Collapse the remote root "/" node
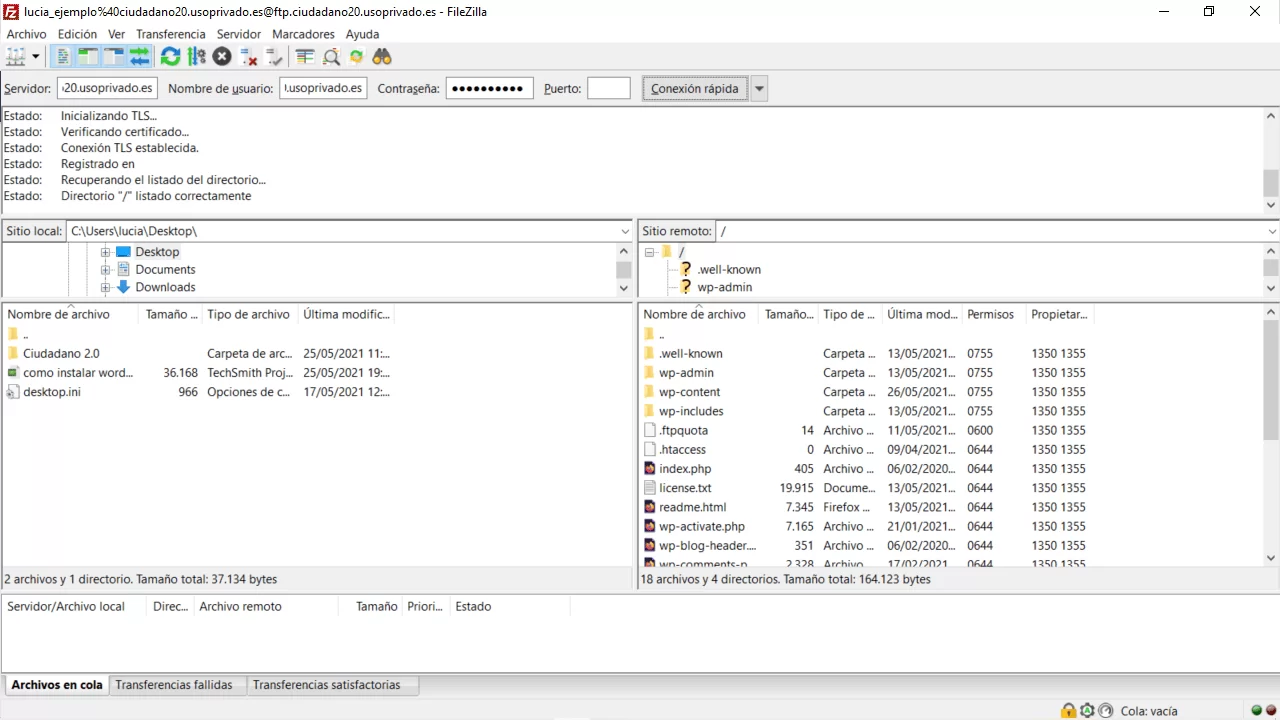 650,252
